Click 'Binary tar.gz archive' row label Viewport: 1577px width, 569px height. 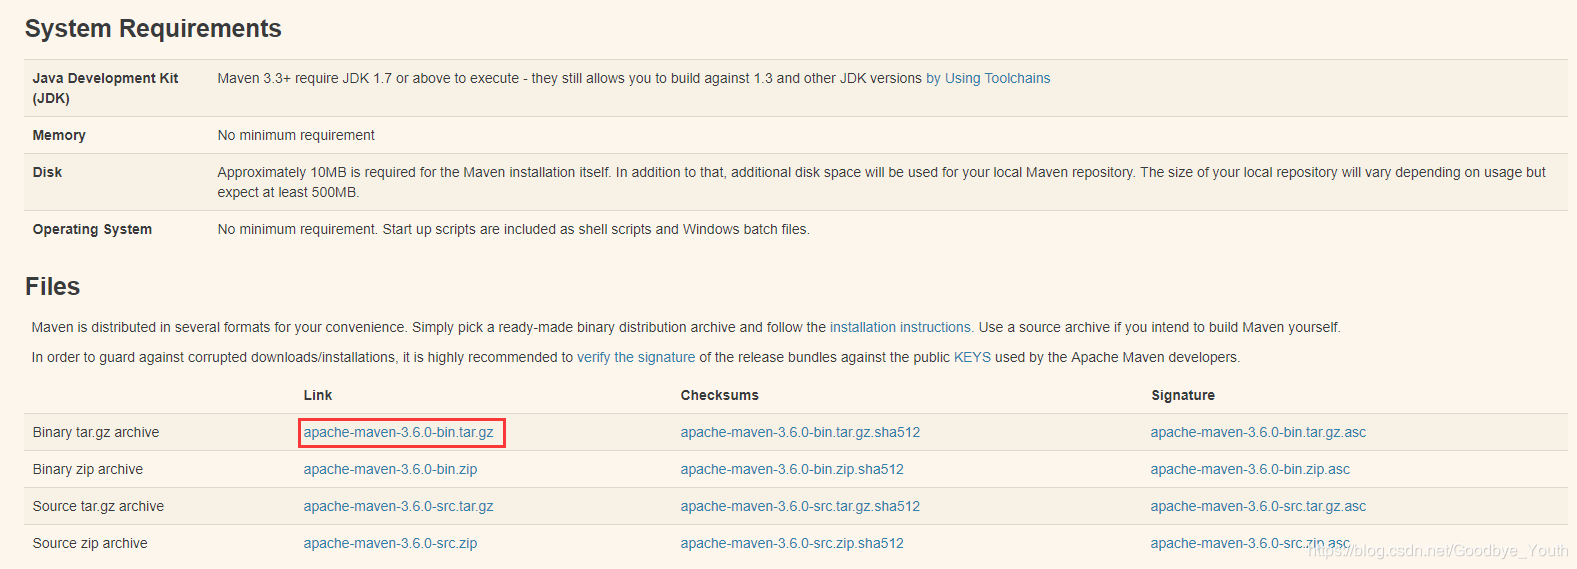tap(96, 432)
